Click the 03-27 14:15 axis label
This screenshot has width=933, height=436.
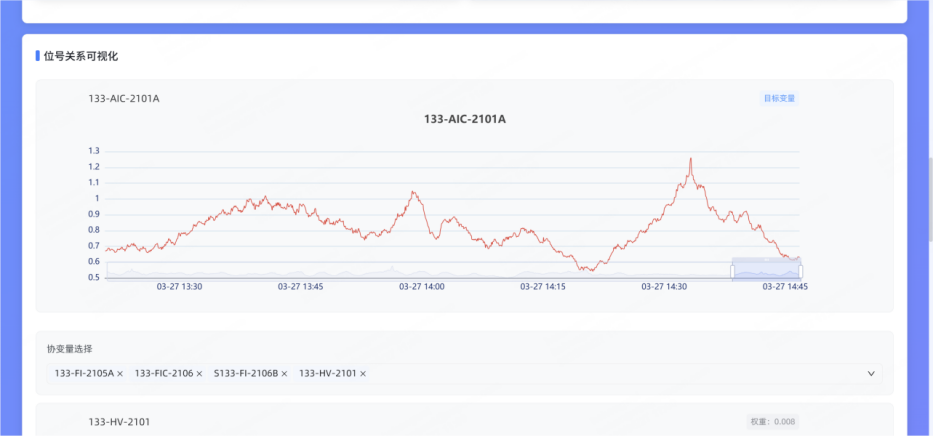pyautogui.click(x=543, y=287)
